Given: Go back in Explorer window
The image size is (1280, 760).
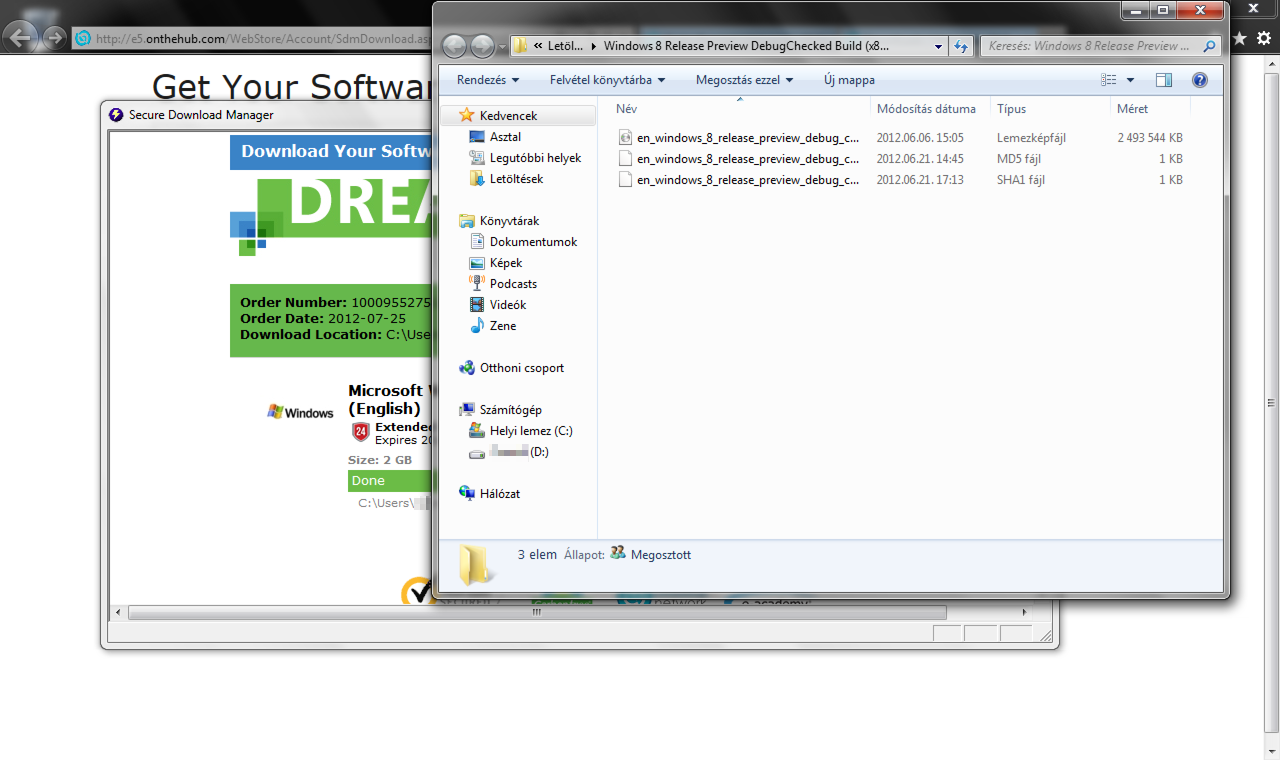Looking at the screenshot, I should coord(455,46).
